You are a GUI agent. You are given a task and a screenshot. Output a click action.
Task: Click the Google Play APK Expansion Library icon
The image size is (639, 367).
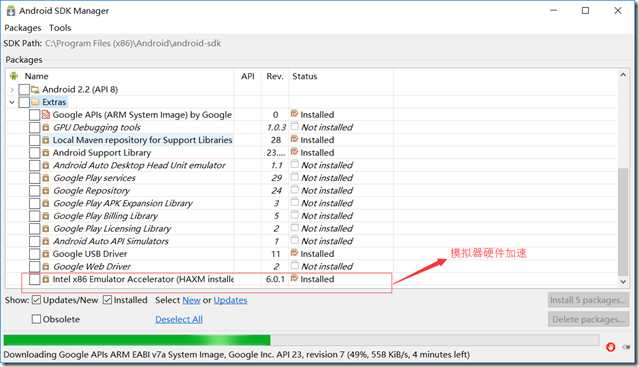coord(46,203)
